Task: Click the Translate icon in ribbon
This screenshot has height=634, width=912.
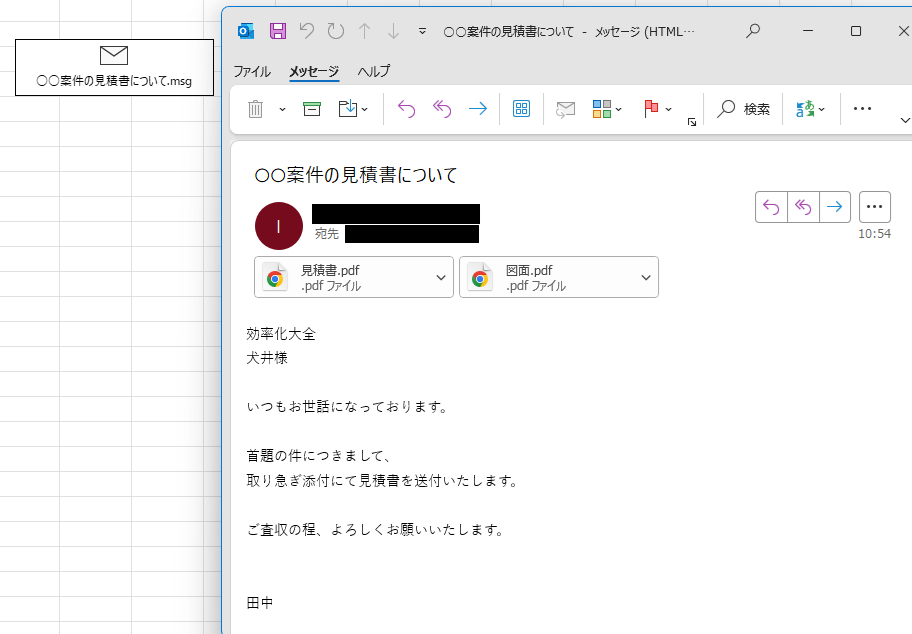Action: point(804,109)
